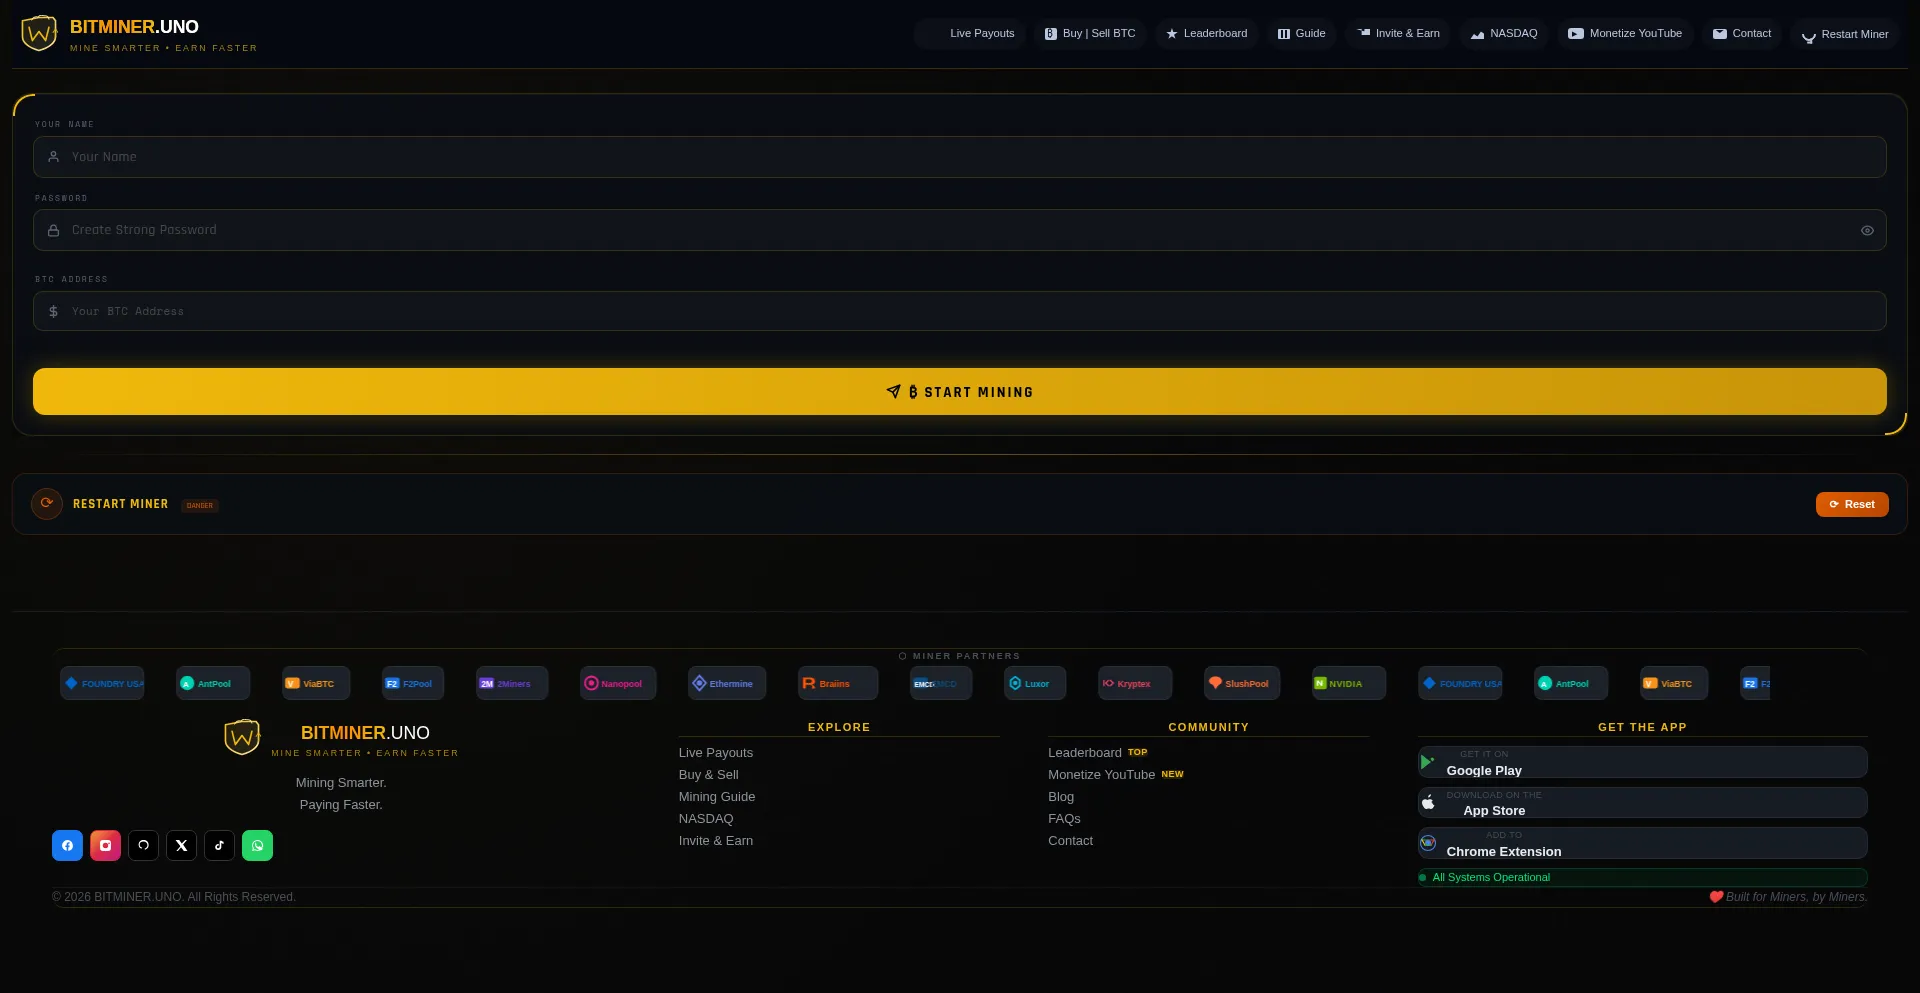Open Contact link in footer Community list
The height and width of the screenshot is (993, 1920).
coord(1070,841)
